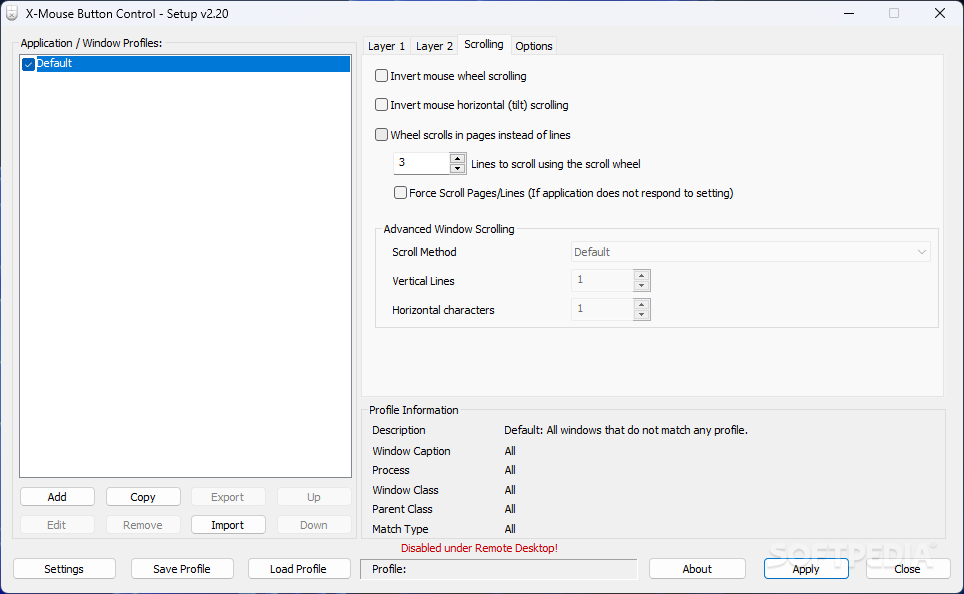Click the Down button
The image size is (964, 594).
(314, 525)
